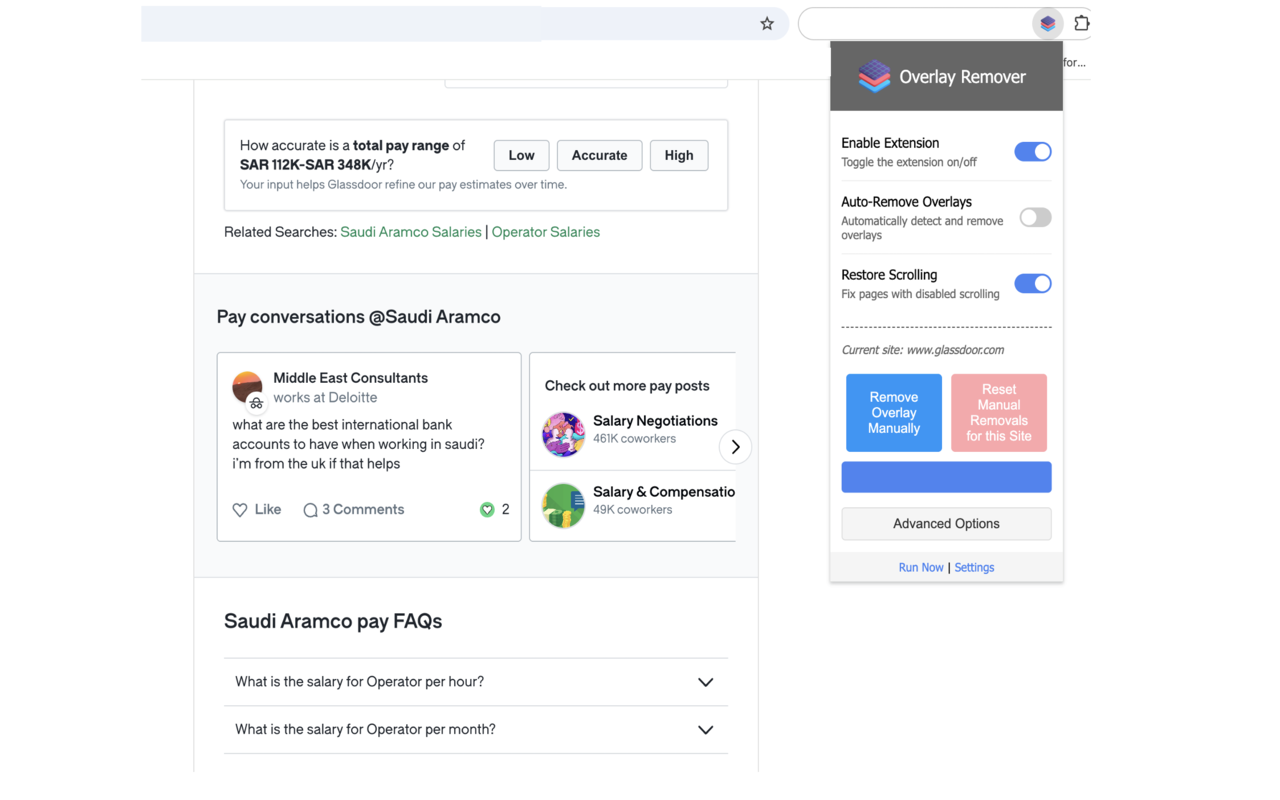Click the 'works at Deloitte' text

[x=325, y=398]
